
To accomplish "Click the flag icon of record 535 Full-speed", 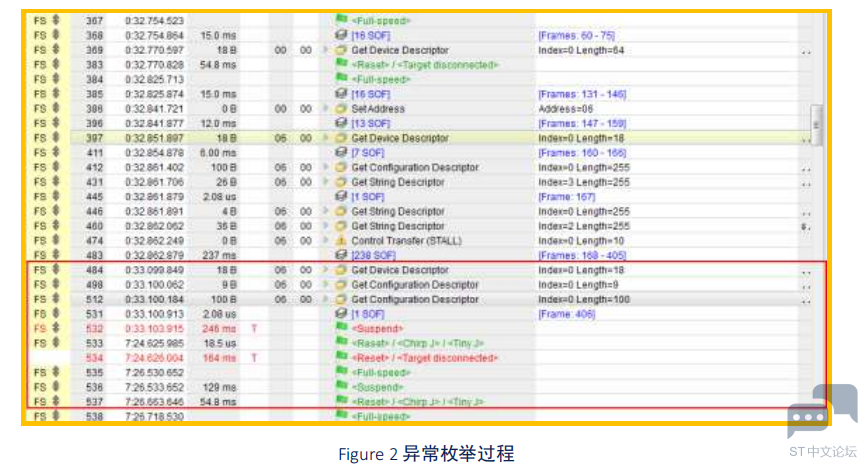I will pyautogui.click(x=341, y=372).
